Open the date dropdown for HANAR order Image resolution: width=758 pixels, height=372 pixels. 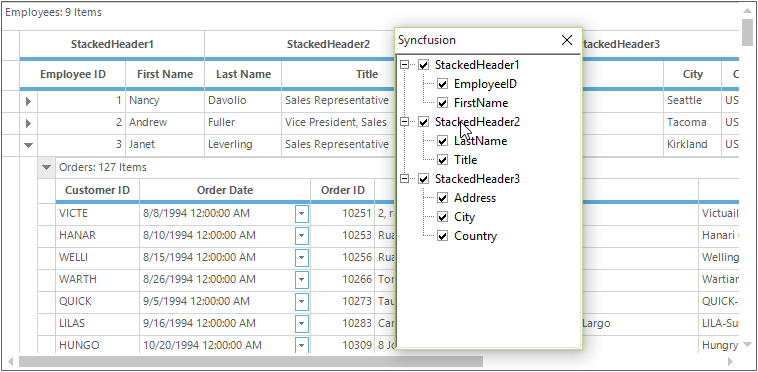302,235
